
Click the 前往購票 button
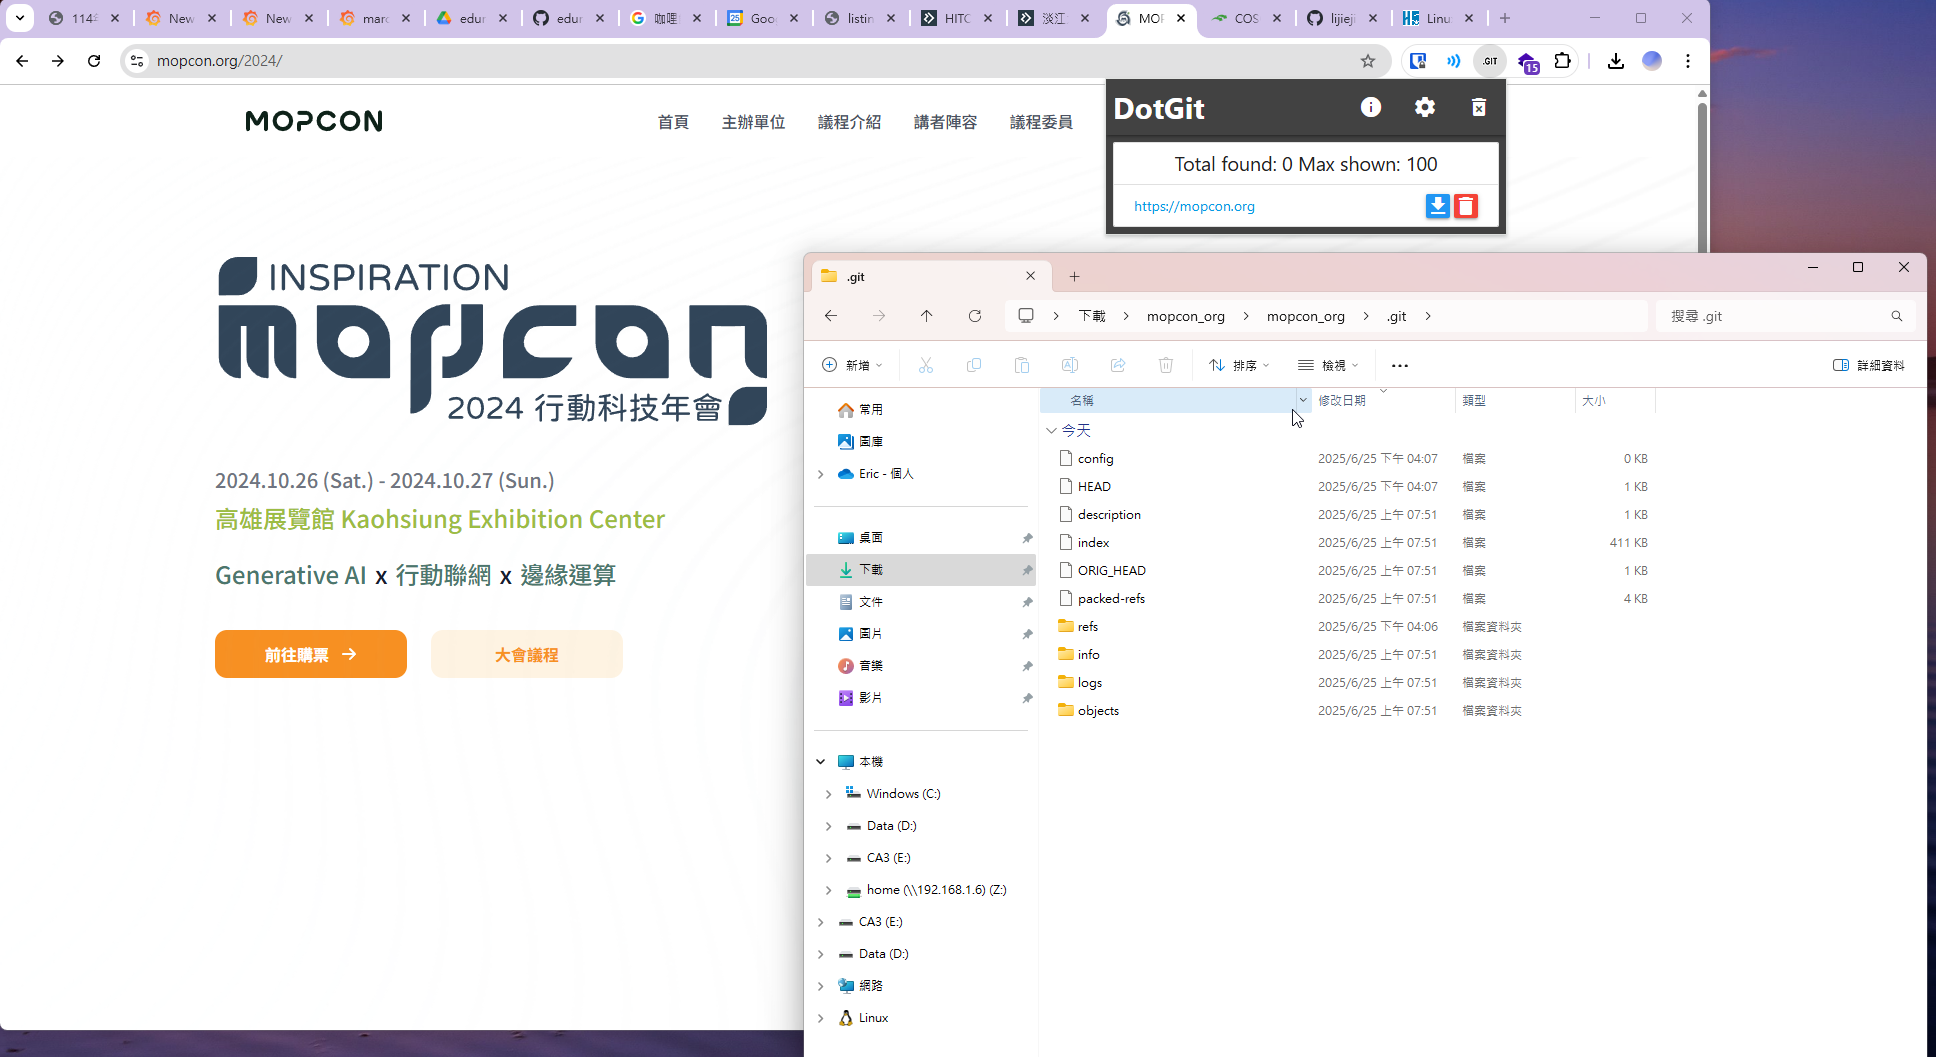point(311,654)
